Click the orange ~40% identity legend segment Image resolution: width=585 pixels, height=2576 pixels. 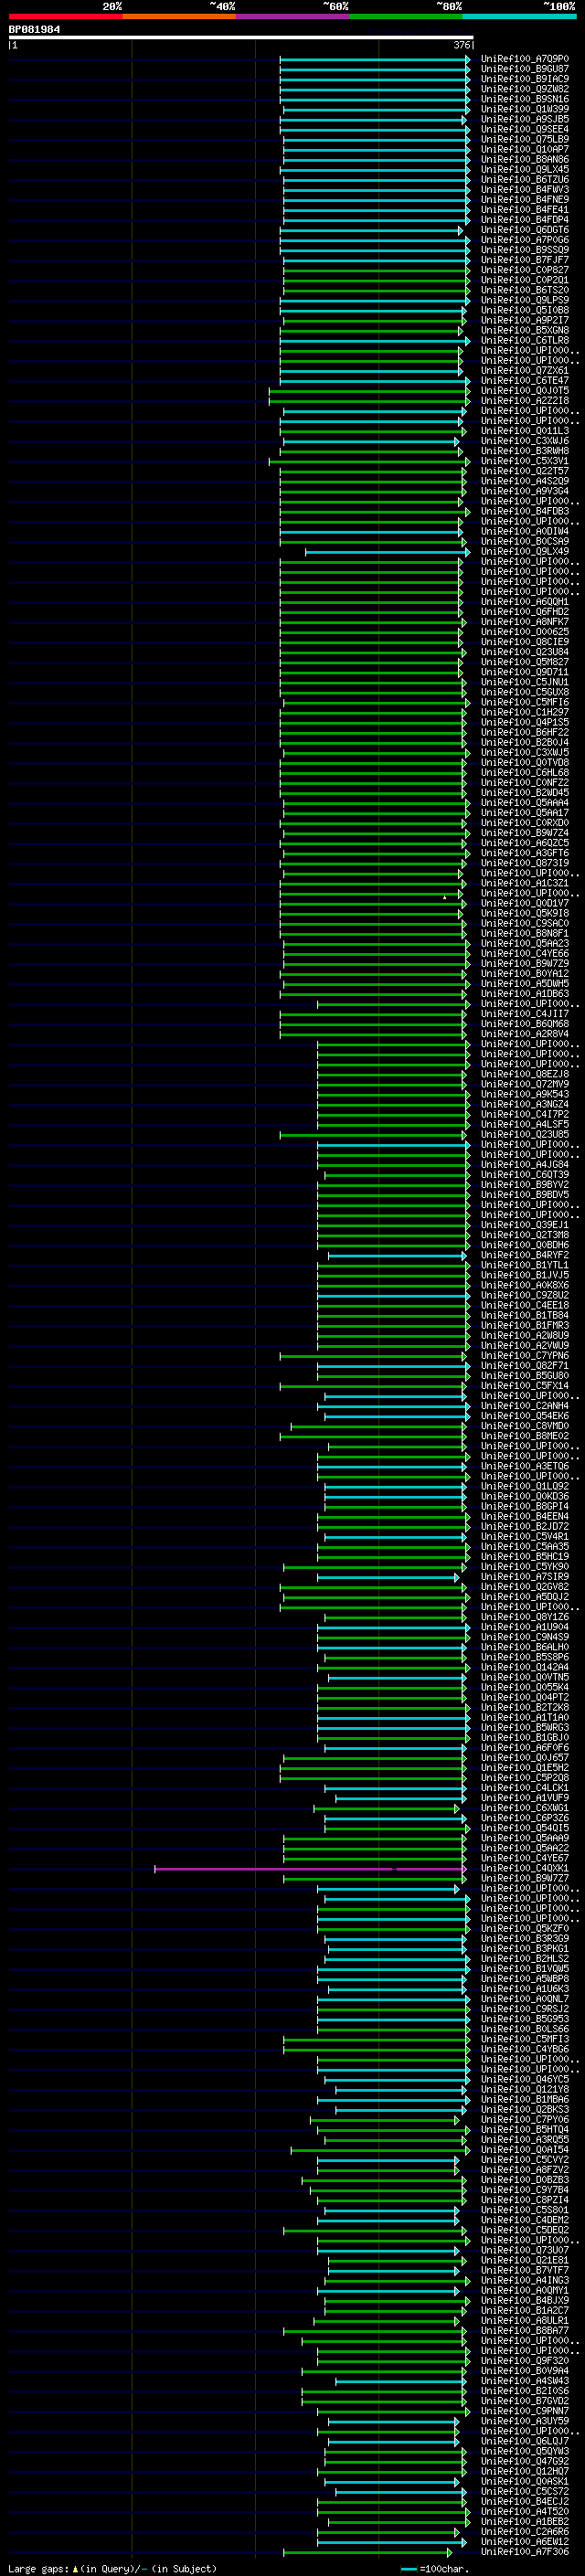pos(179,17)
